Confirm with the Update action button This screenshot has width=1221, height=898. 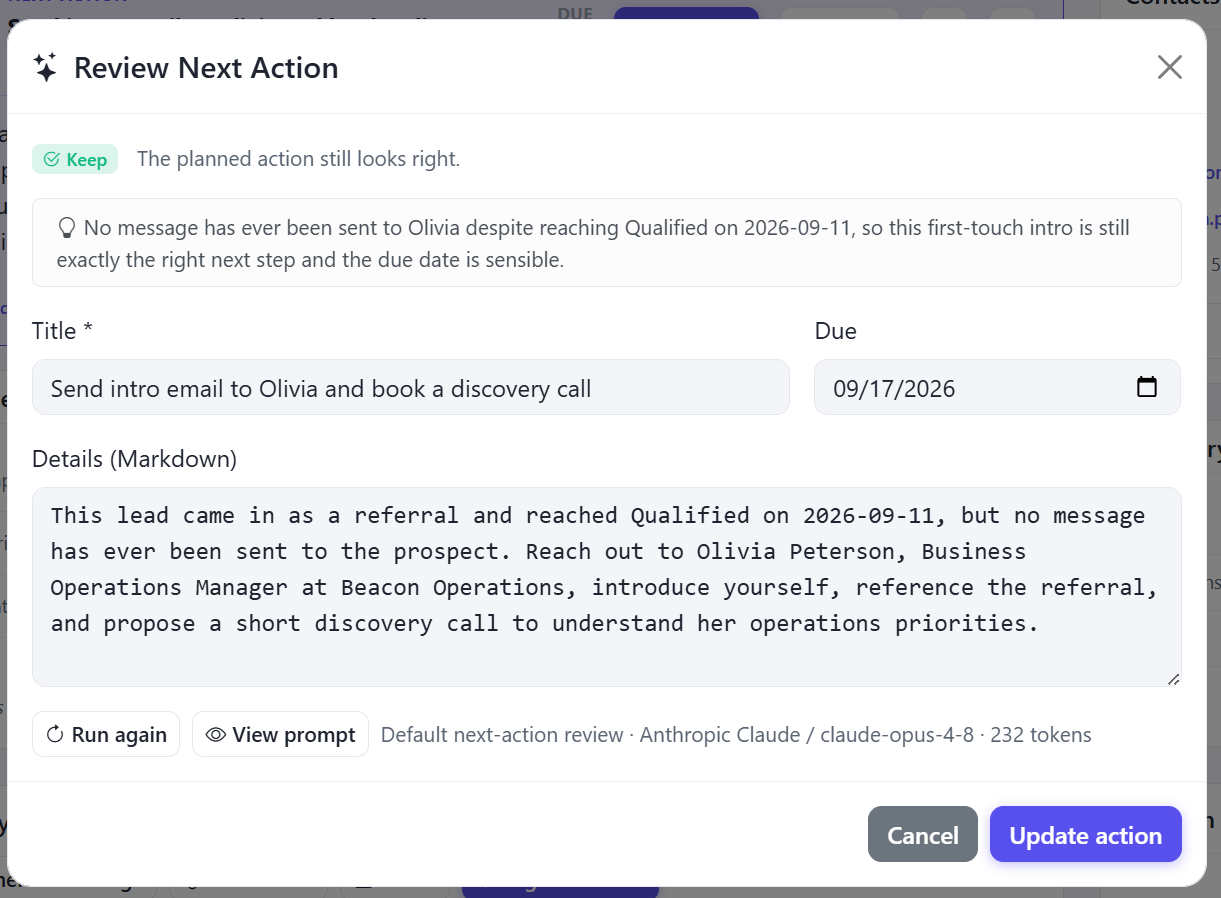pos(1086,834)
